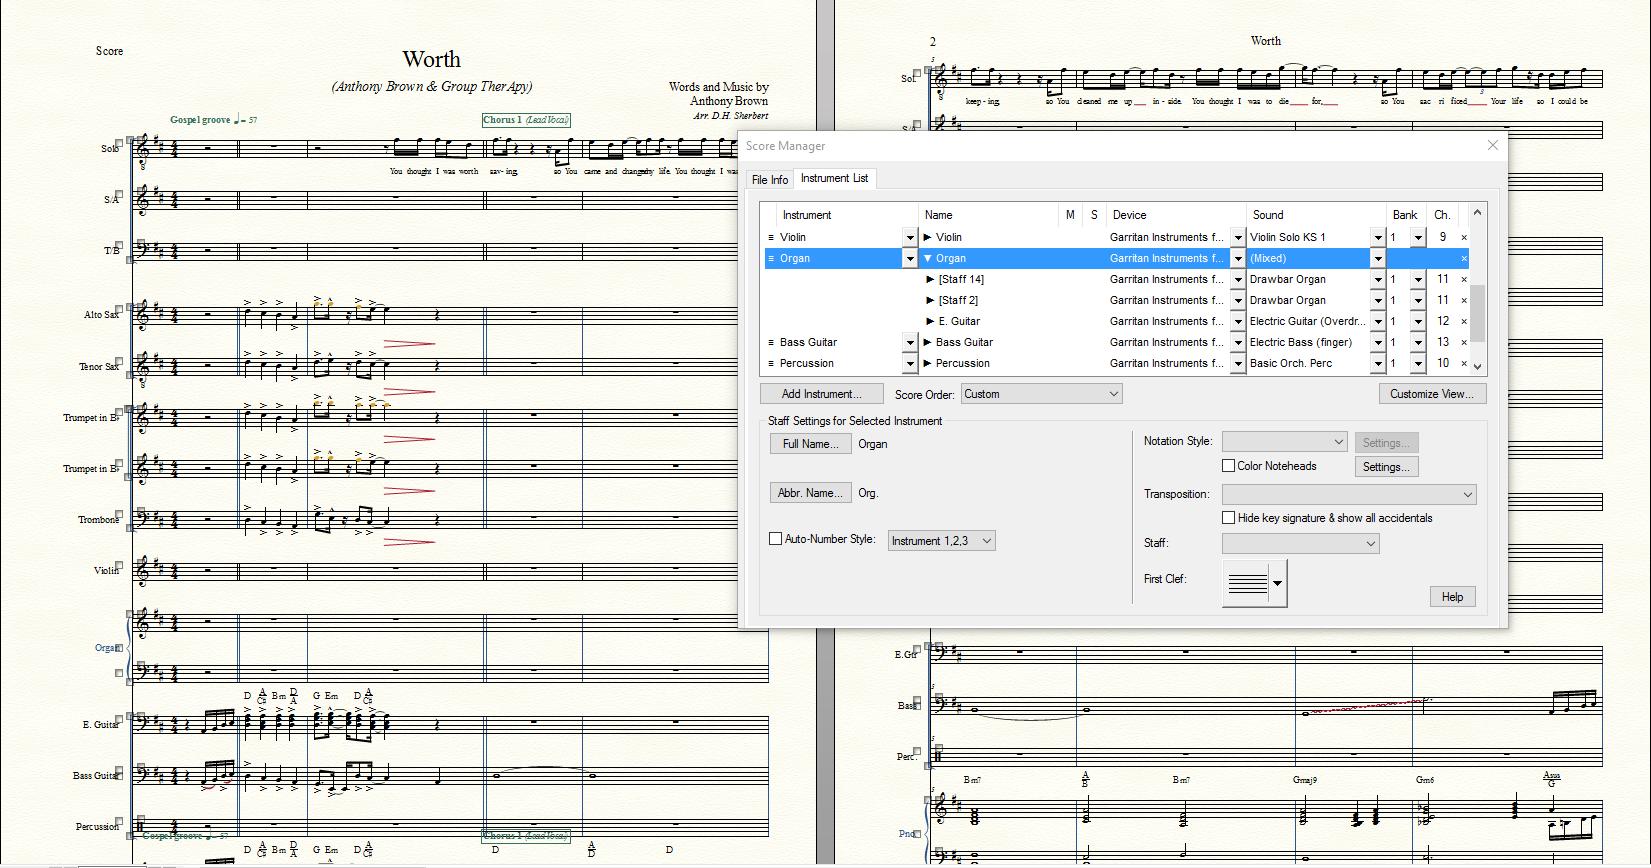Toggle the Auto-Number Style checkbox

(x=775, y=539)
